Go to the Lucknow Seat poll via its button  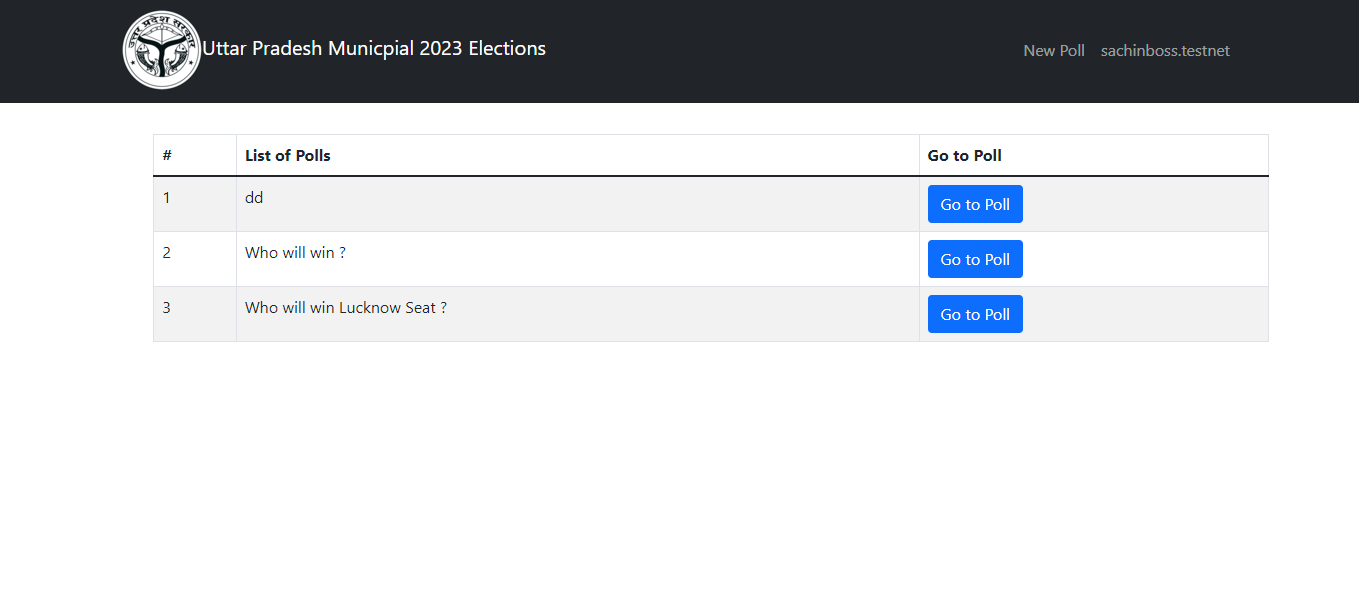tap(975, 314)
